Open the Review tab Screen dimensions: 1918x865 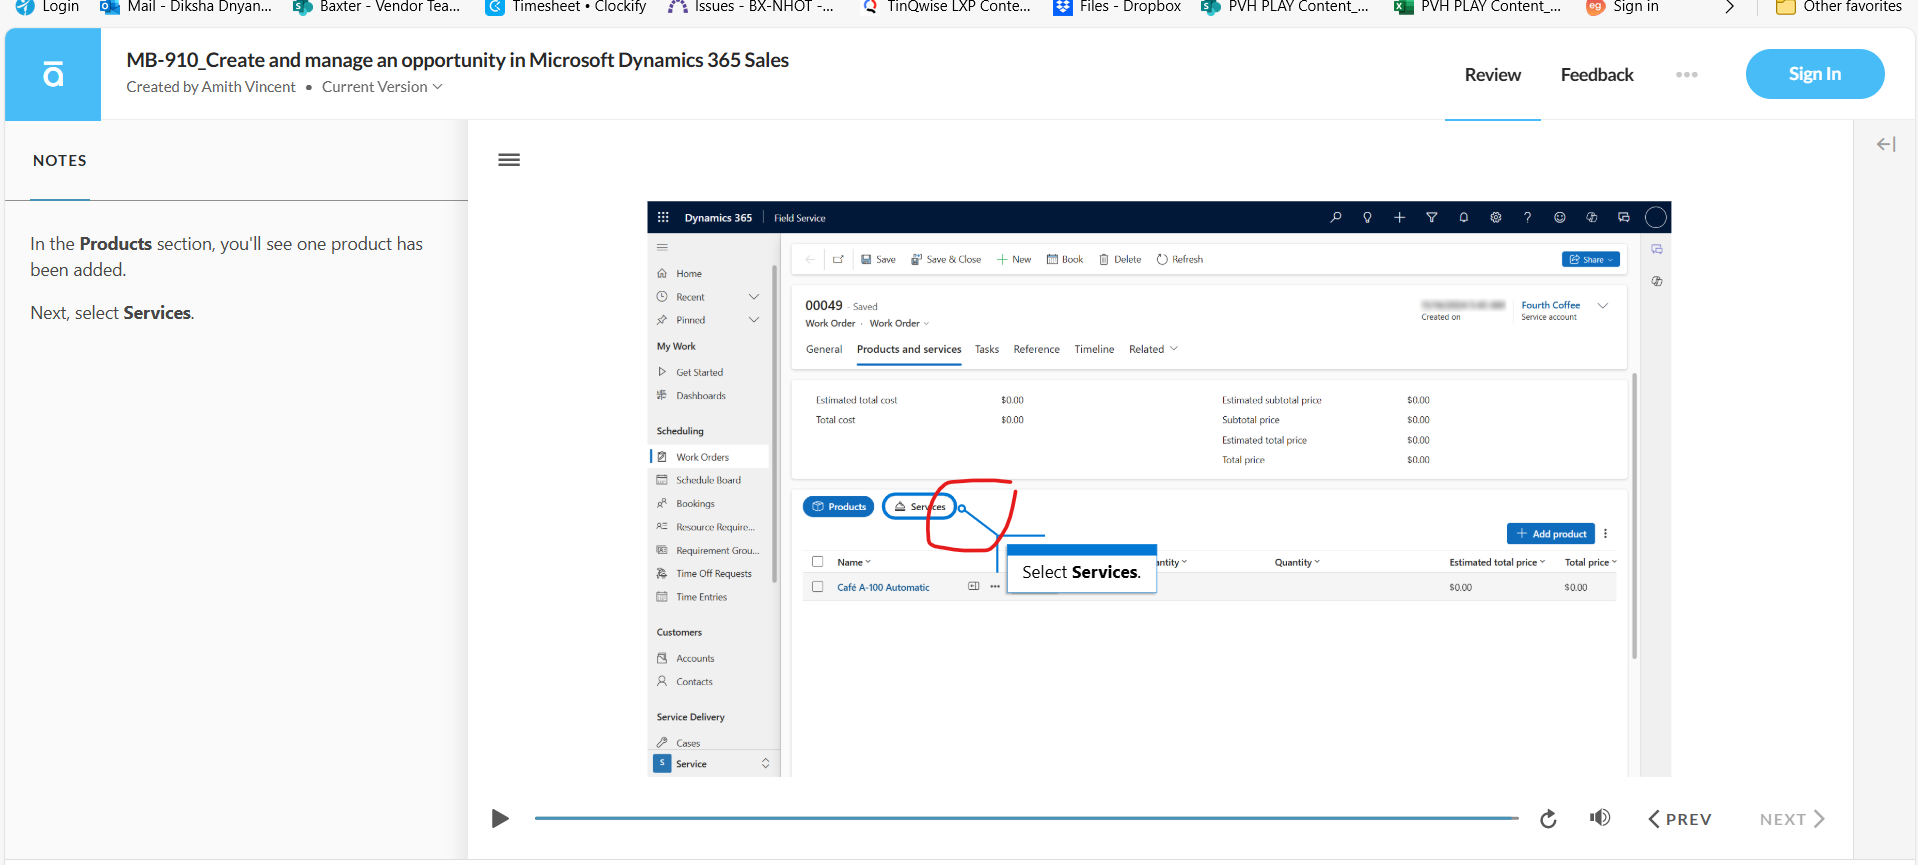(x=1492, y=75)
